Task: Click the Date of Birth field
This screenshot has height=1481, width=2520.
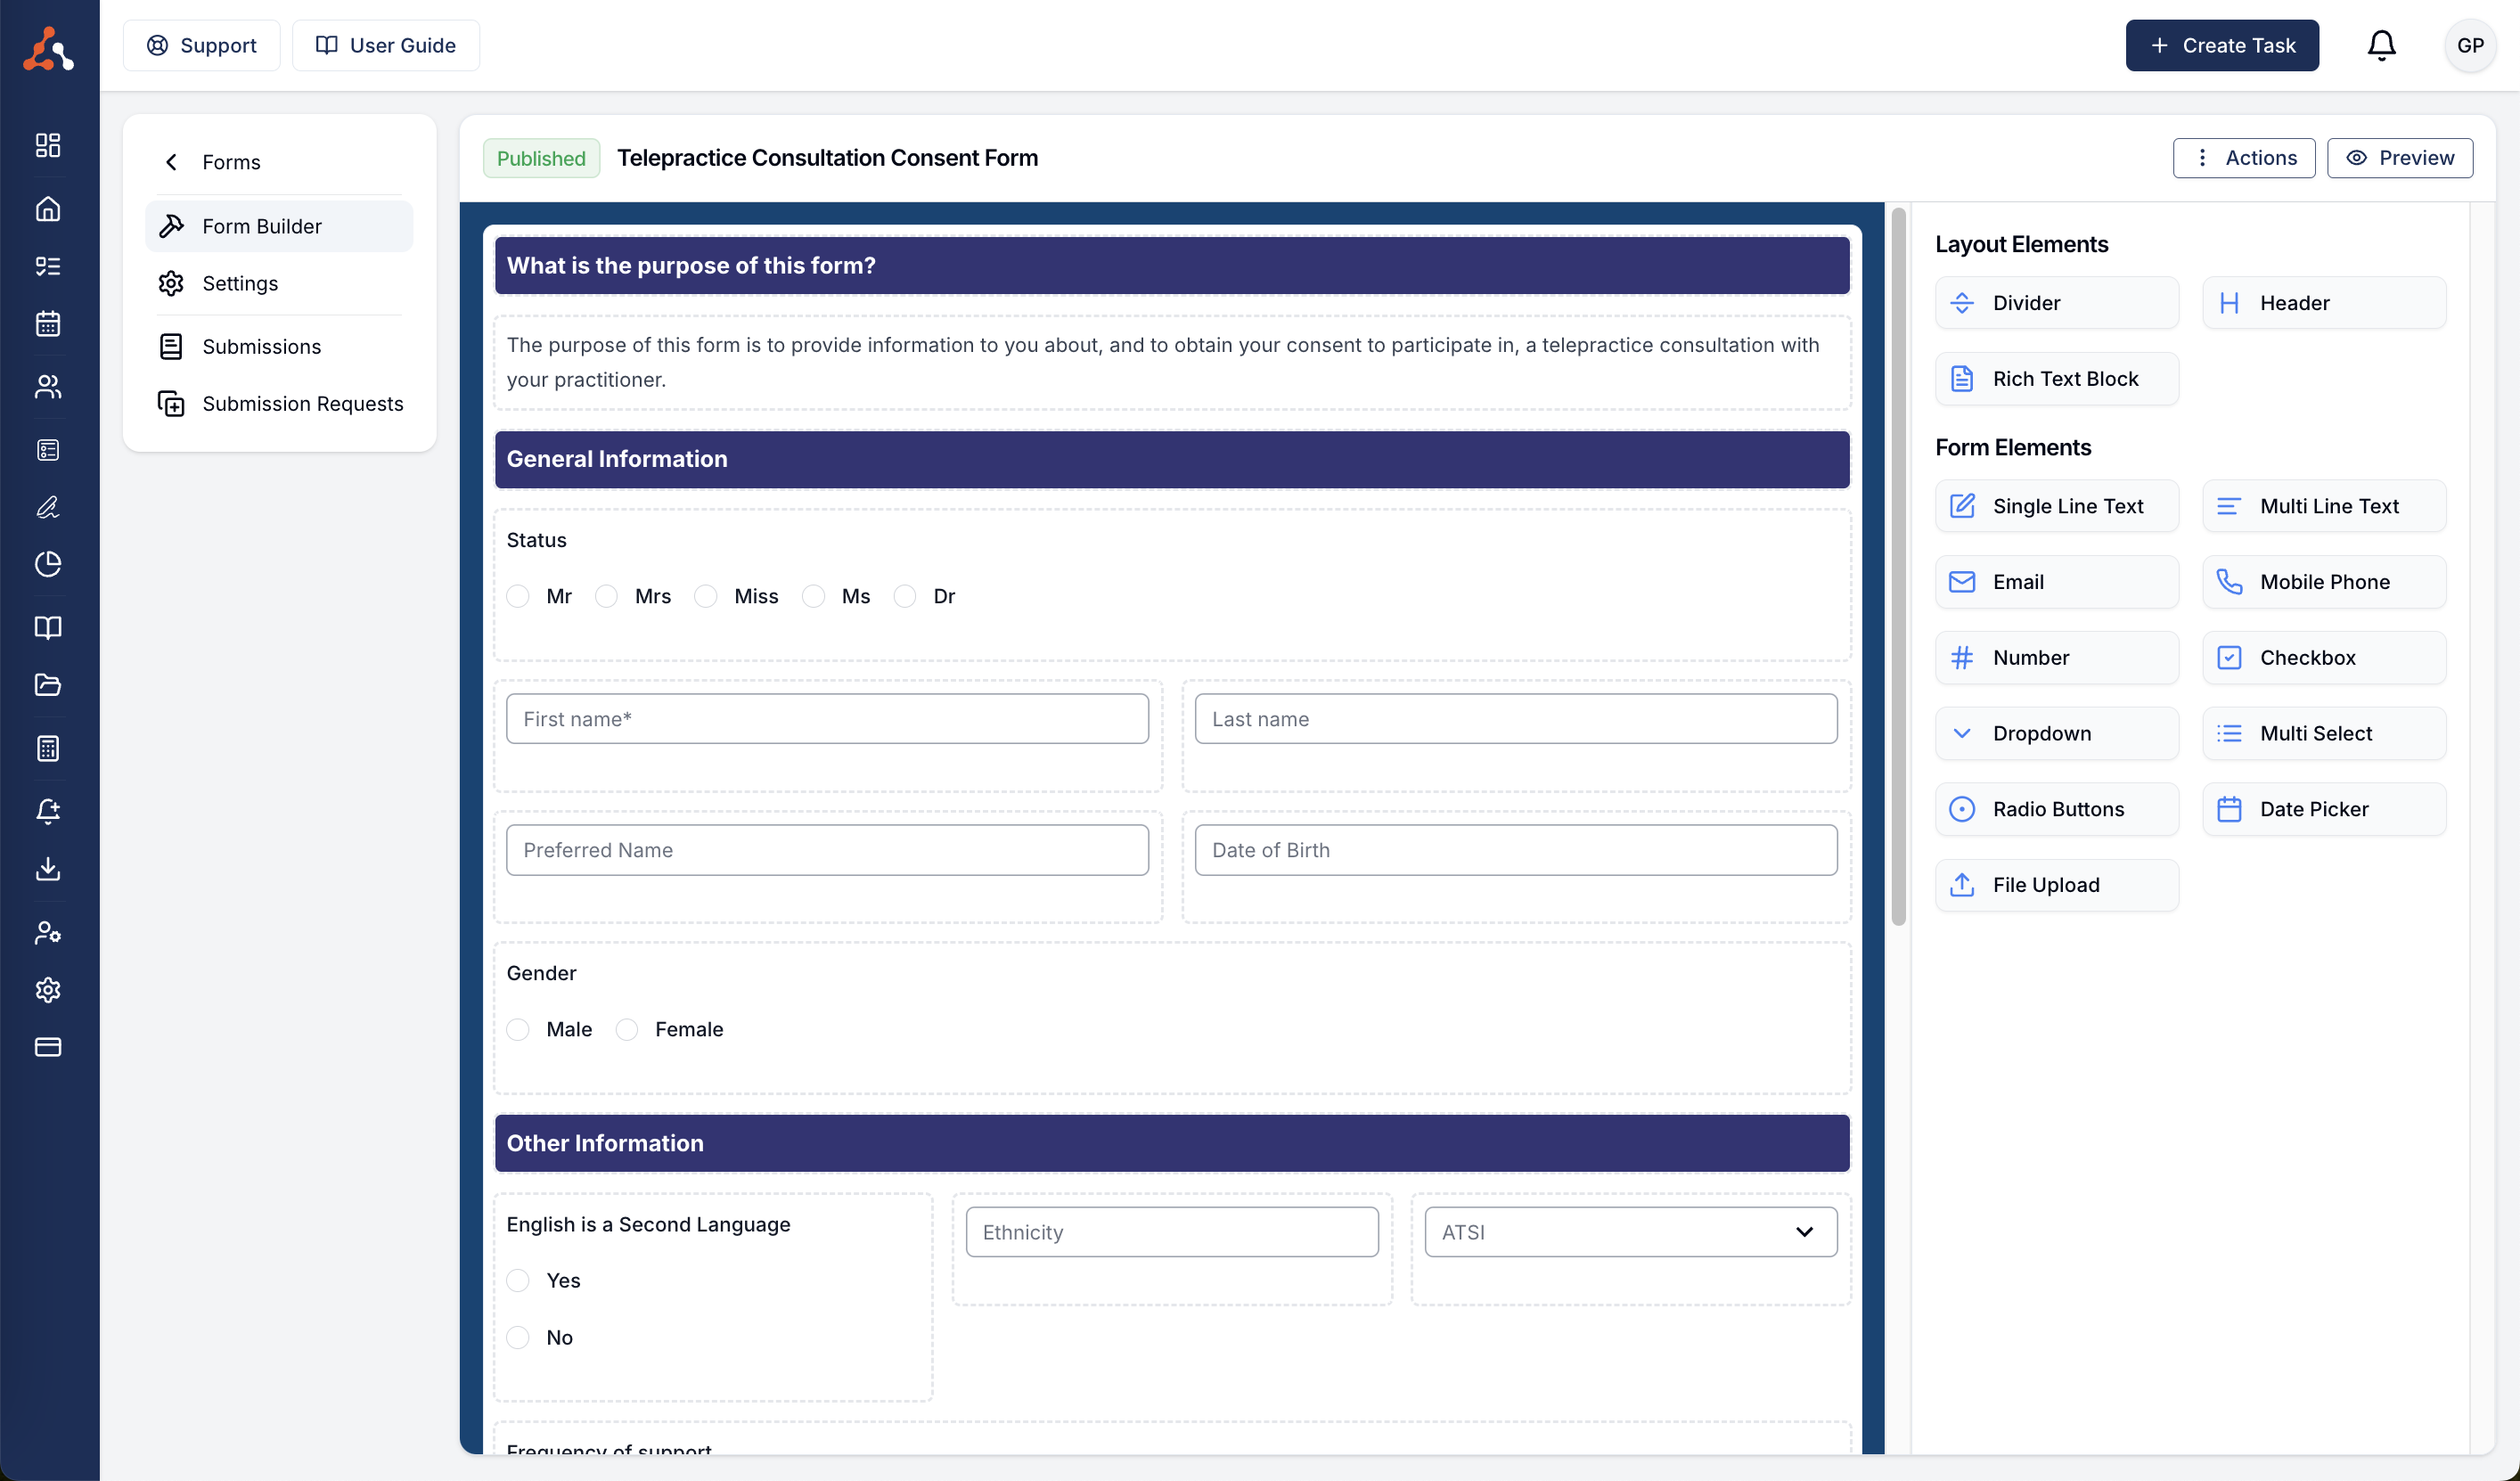Action: [1515, 850]
